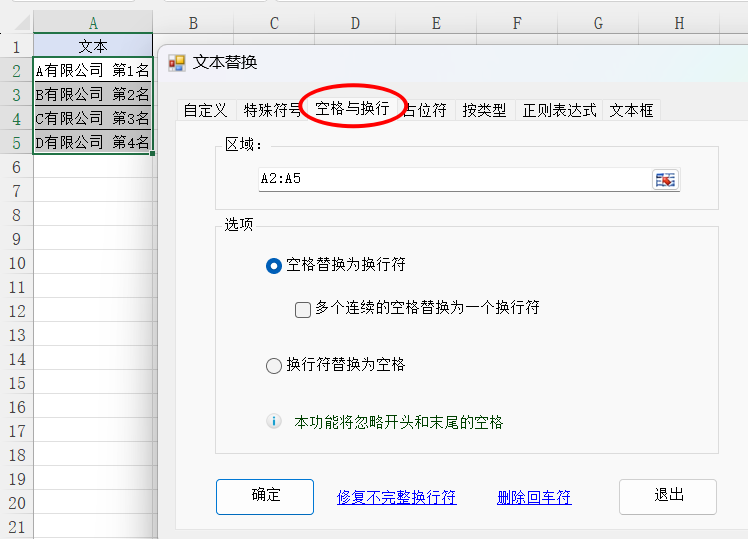
Task: Select the column A header
Action: point(93,23)
